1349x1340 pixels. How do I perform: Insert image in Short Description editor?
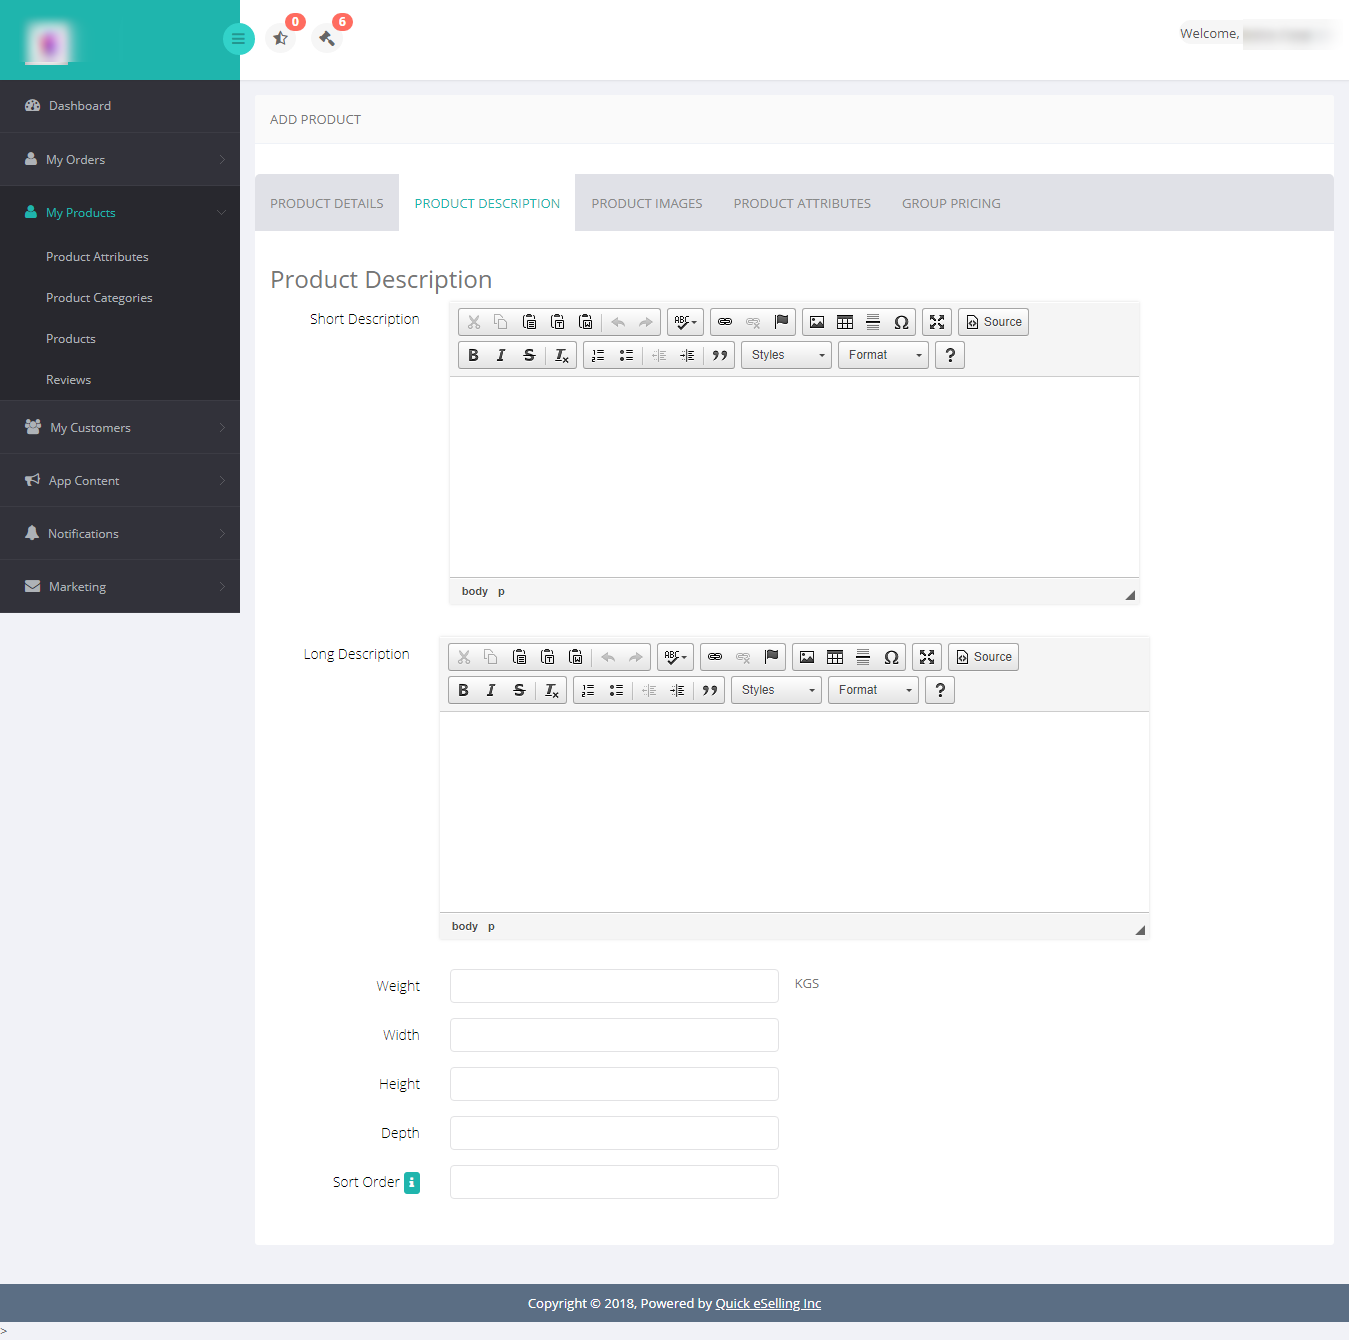pyautogui.click(x=817, y=322)
